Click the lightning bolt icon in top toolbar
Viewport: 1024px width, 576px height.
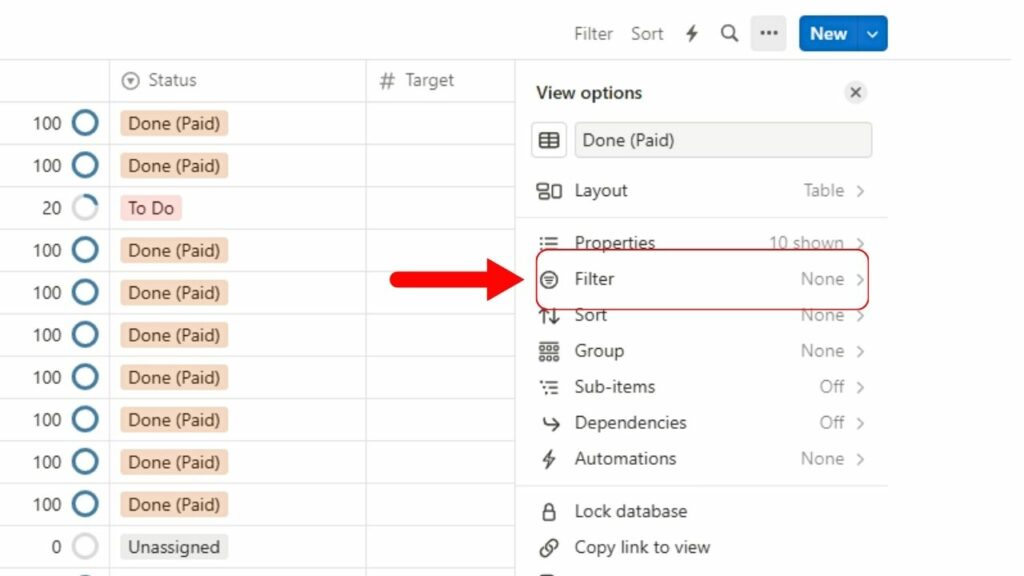pos(691,33)
